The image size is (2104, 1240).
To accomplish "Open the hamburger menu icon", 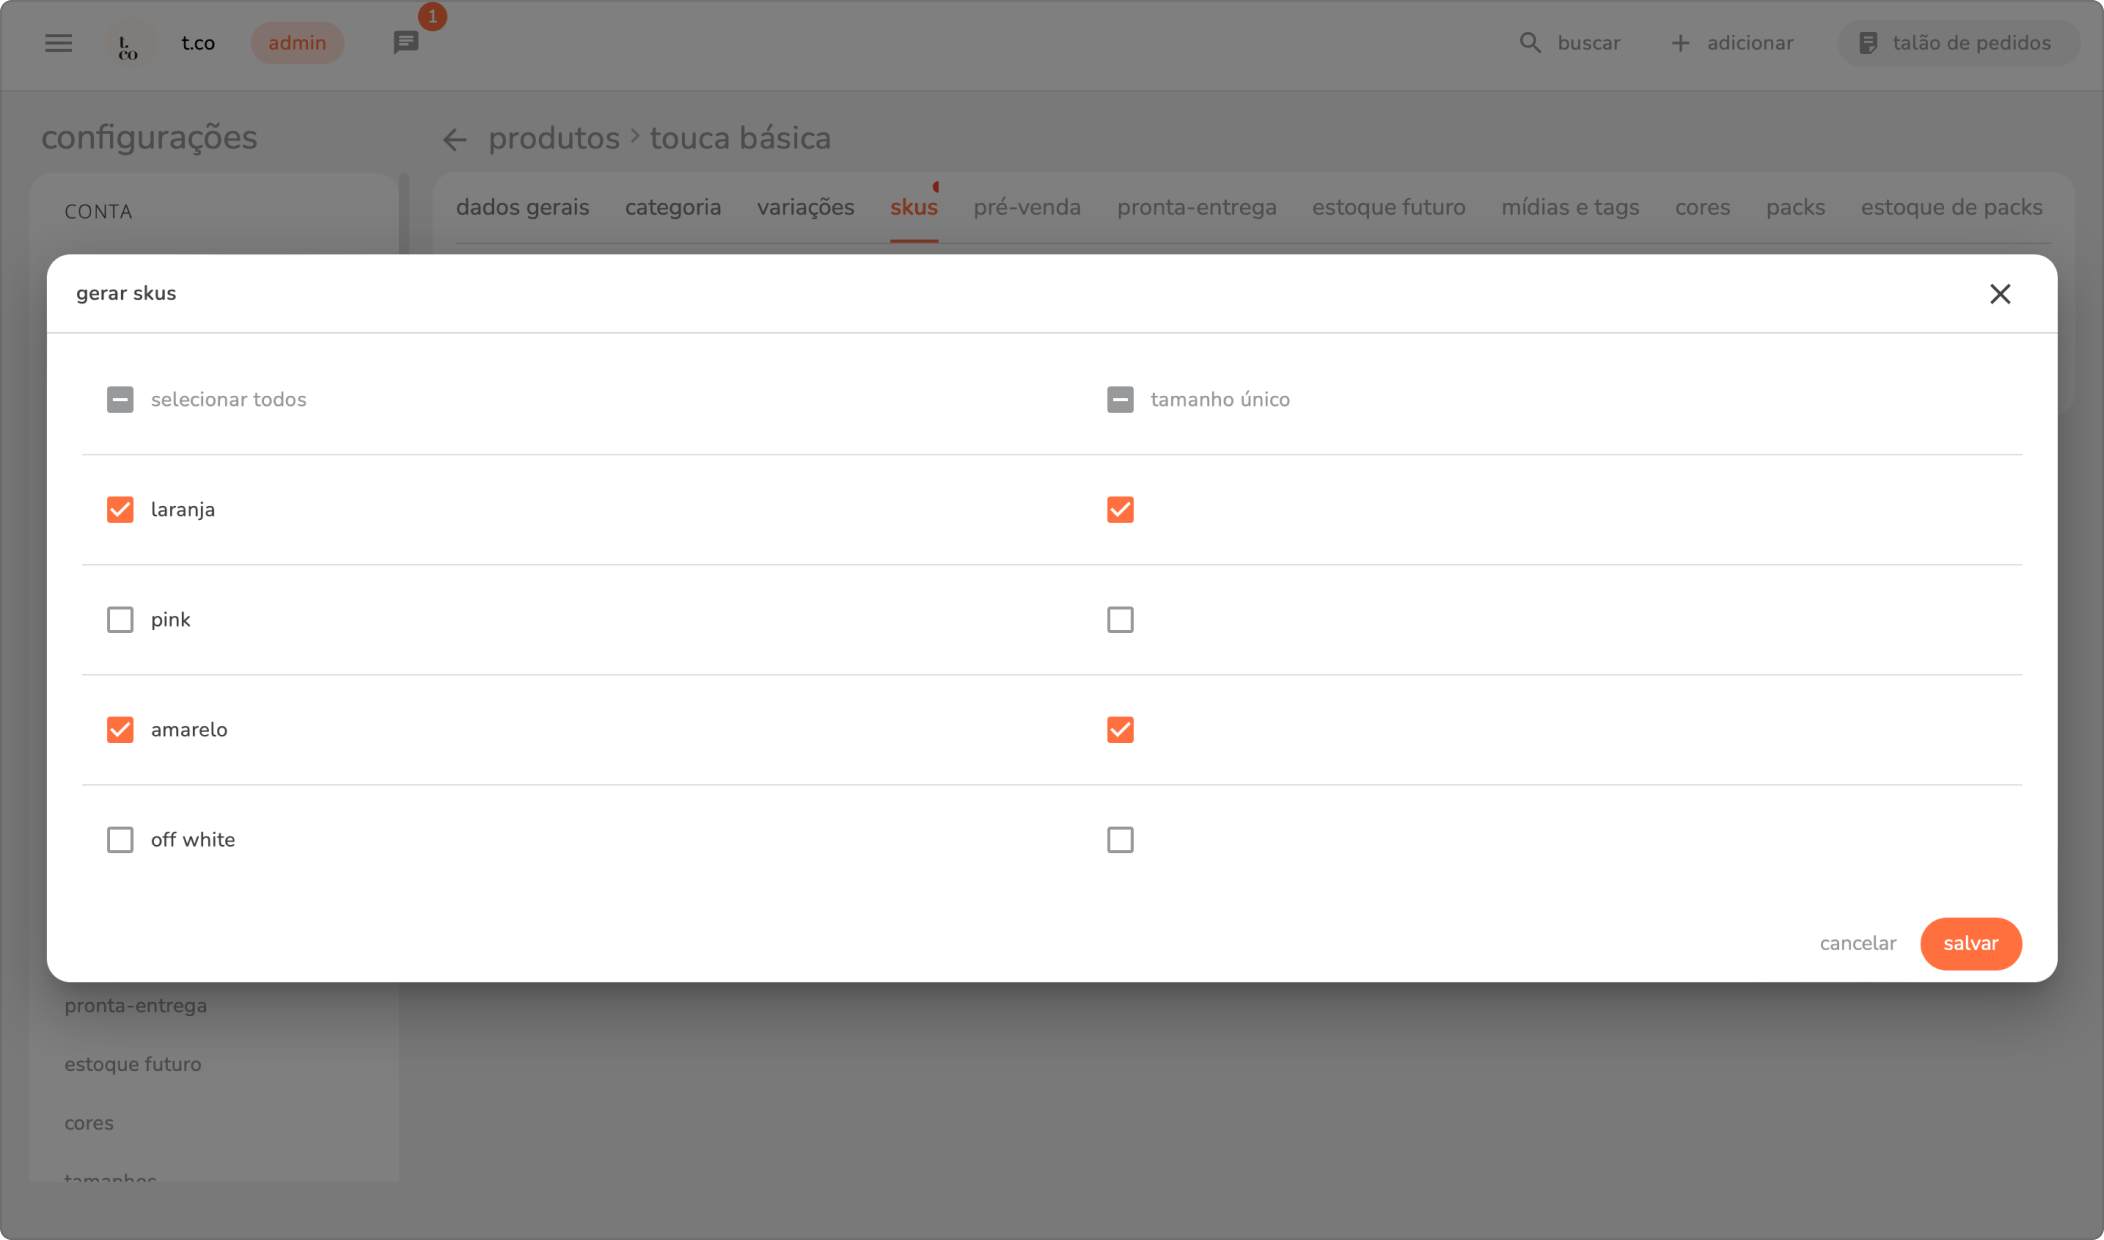I will tap(58, 43).
